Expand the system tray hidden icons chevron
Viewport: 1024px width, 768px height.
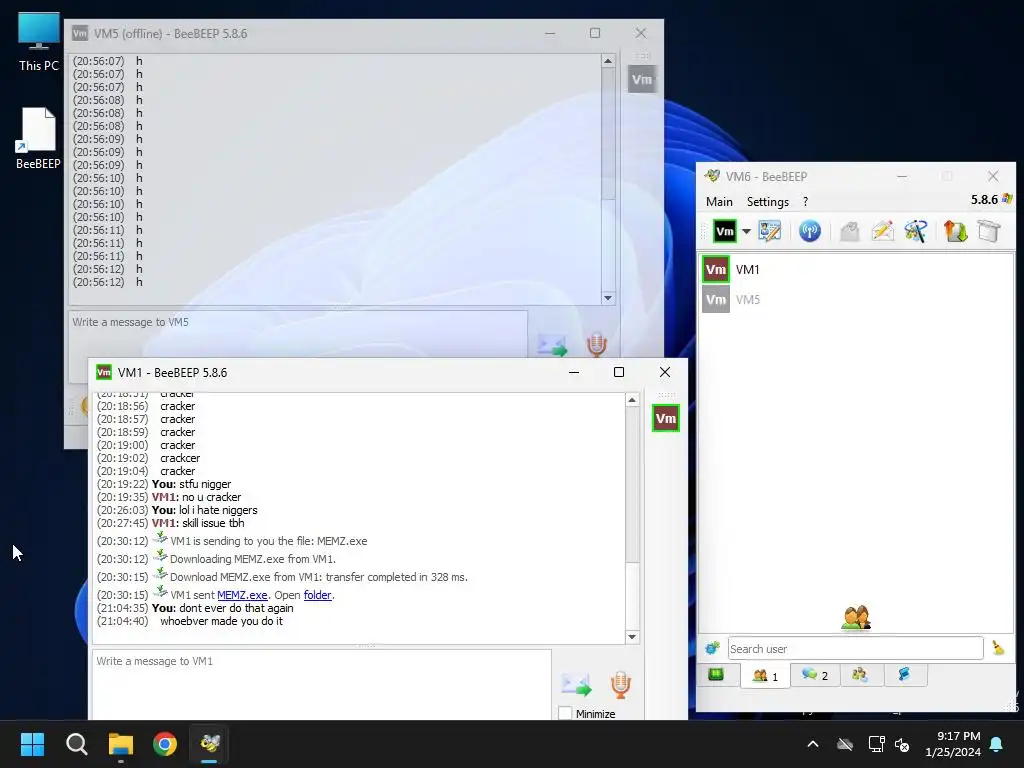tap(813, 744)
